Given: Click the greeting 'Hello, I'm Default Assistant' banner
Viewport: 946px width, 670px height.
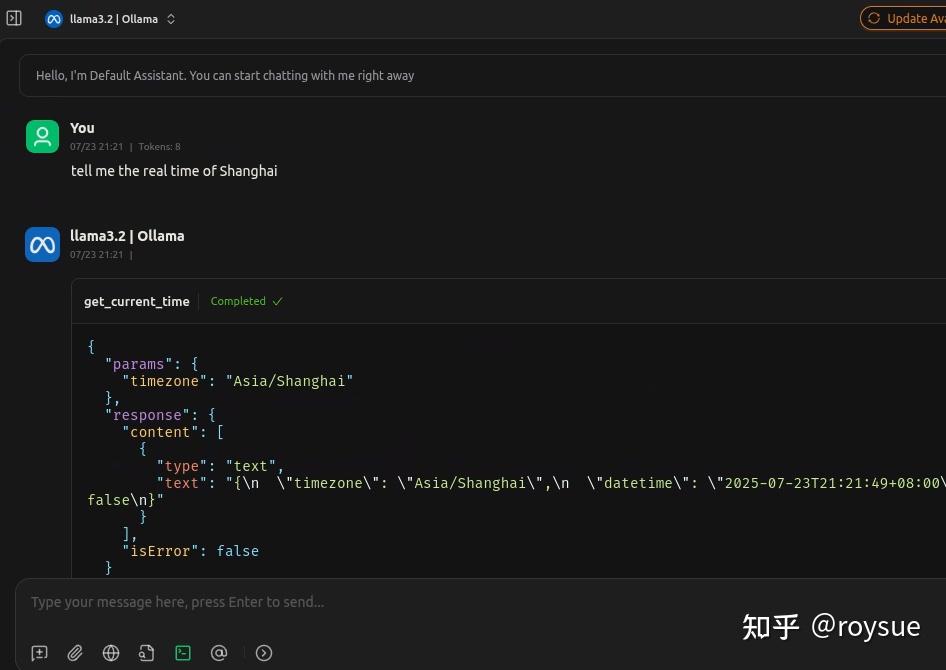Looking at the screenshot, I should (x=483, y=75).
